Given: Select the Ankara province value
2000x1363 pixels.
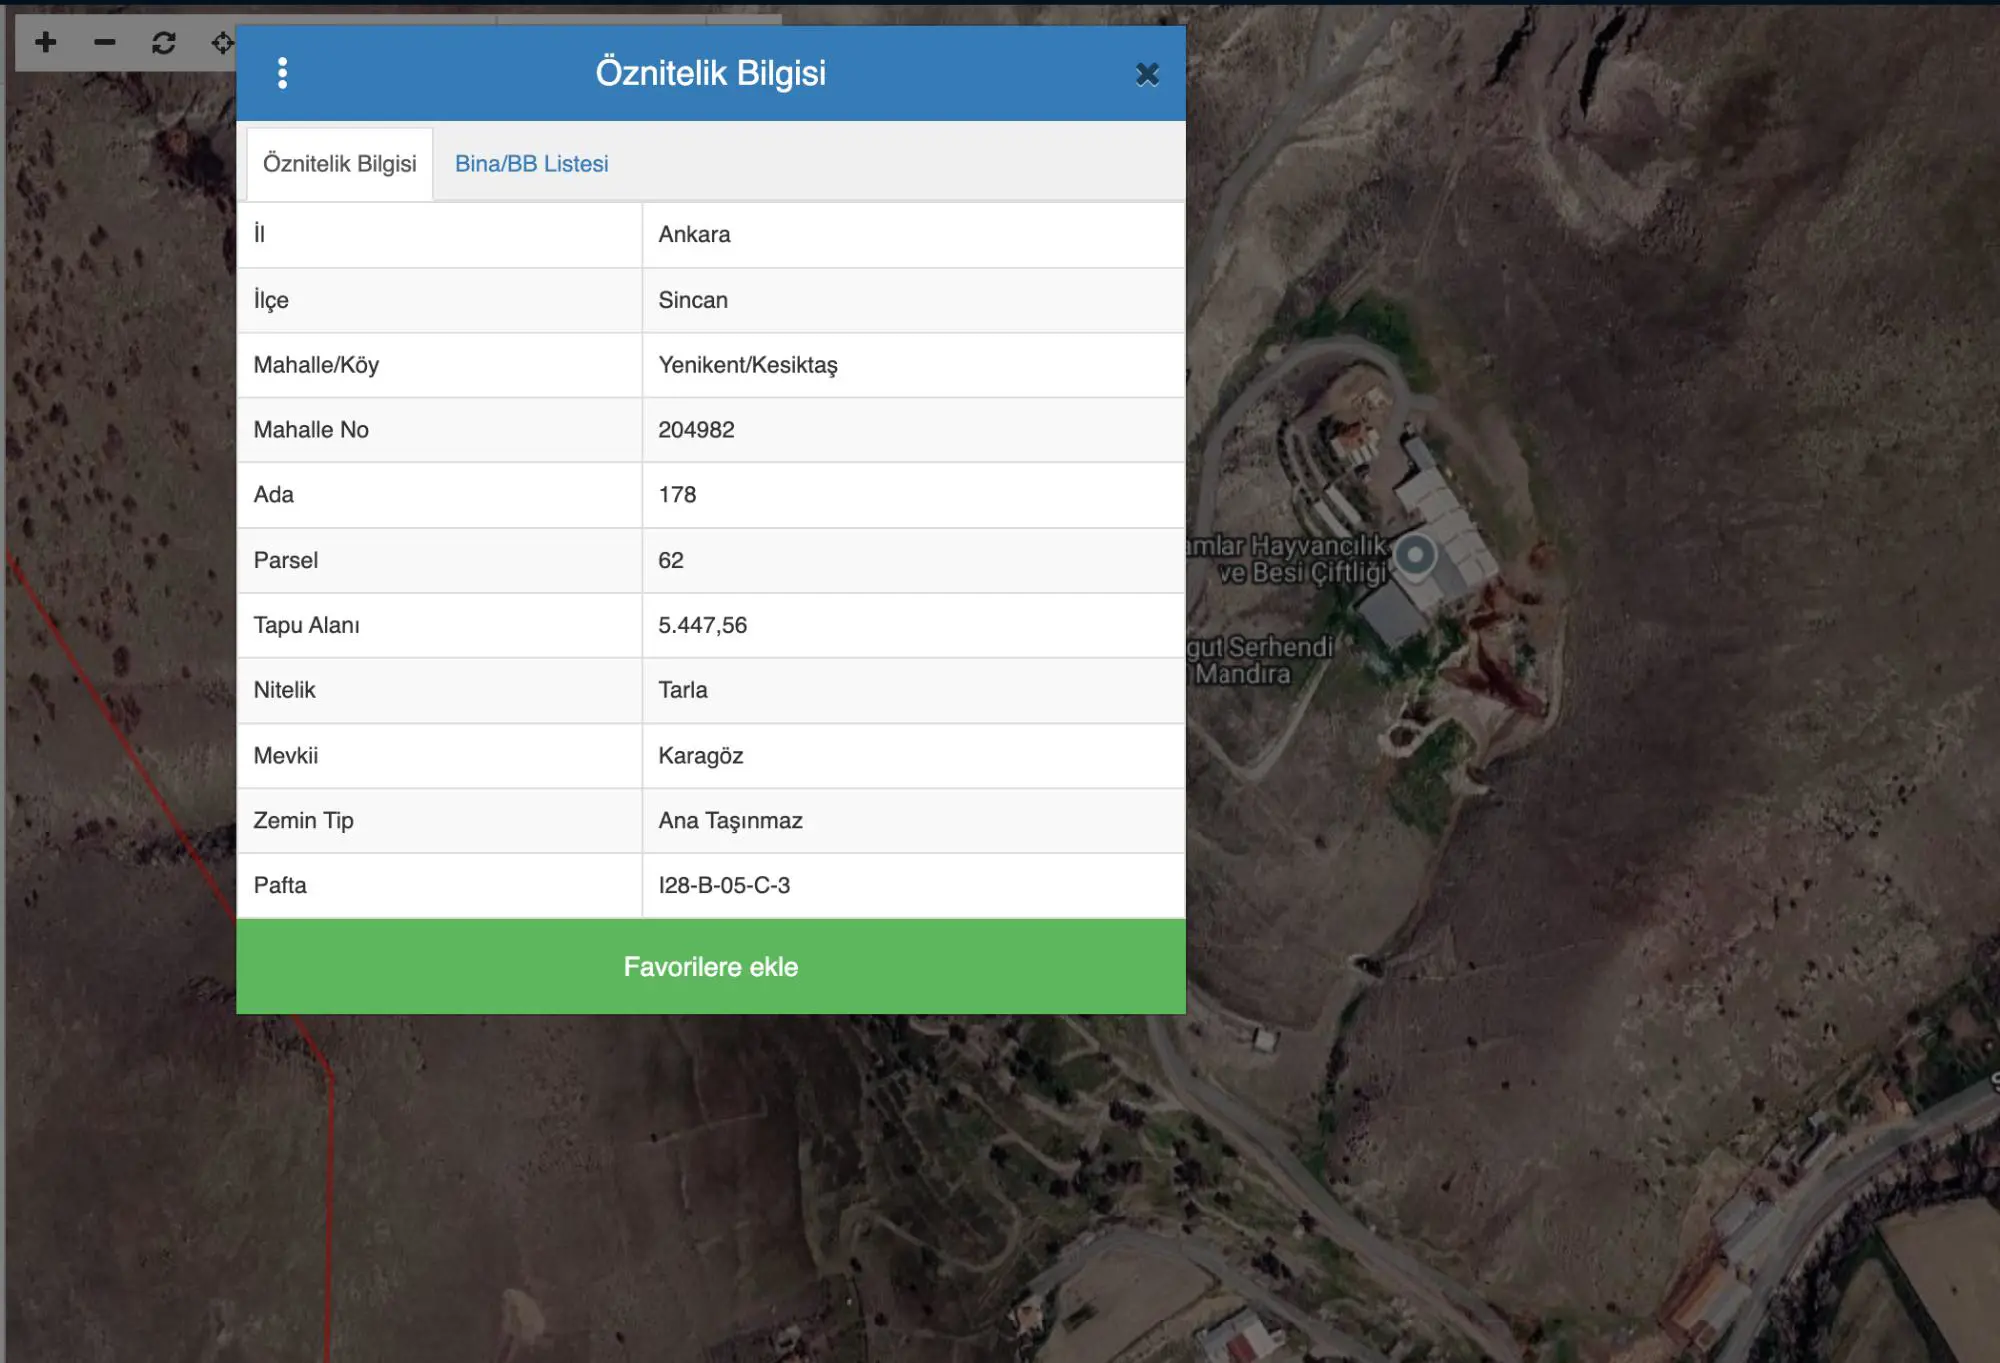Looking at the screenshot, I should pyautogui.click(x=694, y=235).
